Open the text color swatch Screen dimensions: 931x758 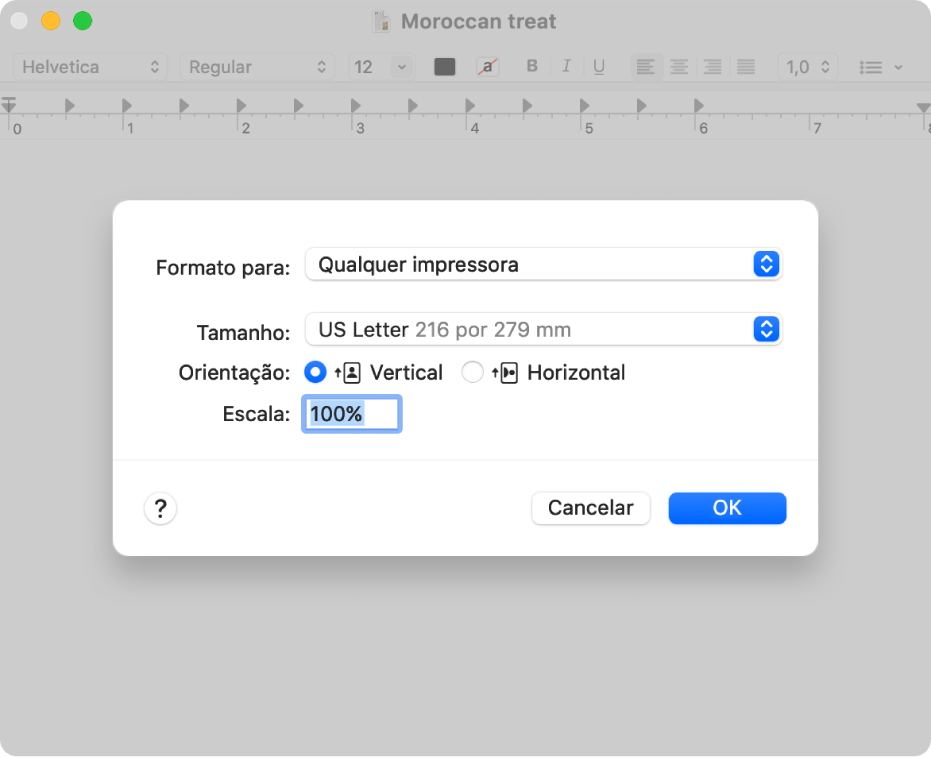[x=444, y=66]
